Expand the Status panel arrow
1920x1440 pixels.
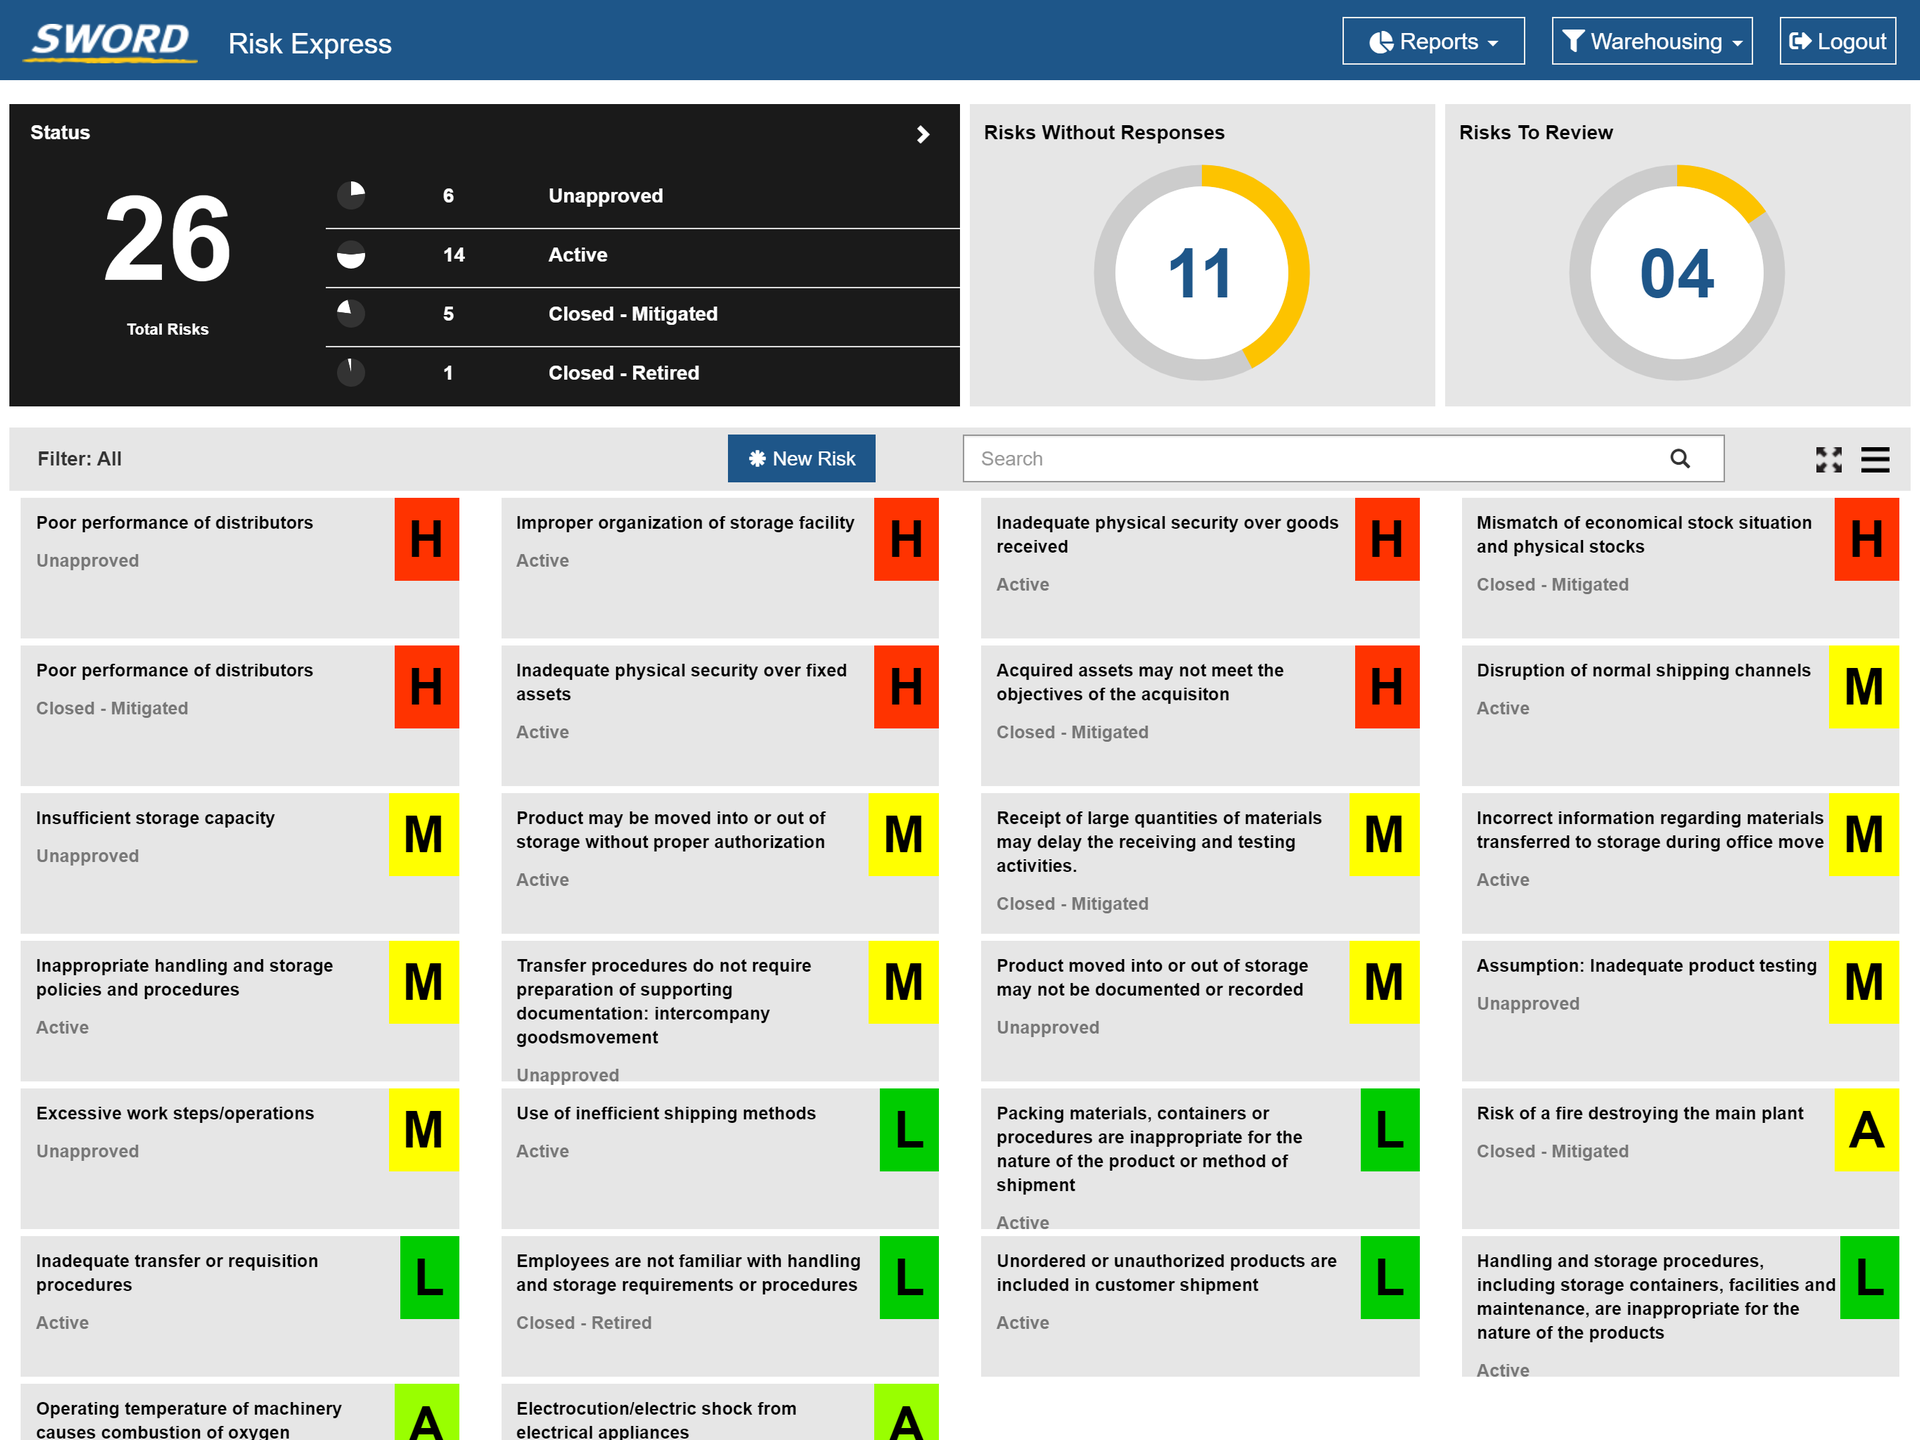click(923, 134)
